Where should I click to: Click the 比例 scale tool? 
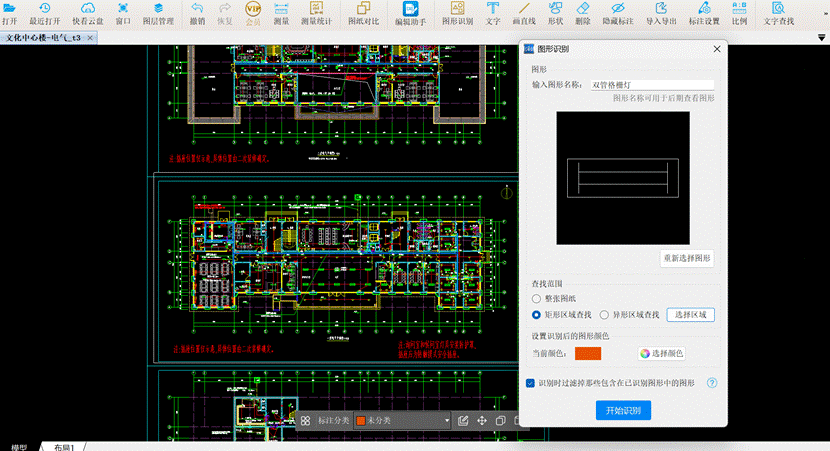(x=739, y=13)
